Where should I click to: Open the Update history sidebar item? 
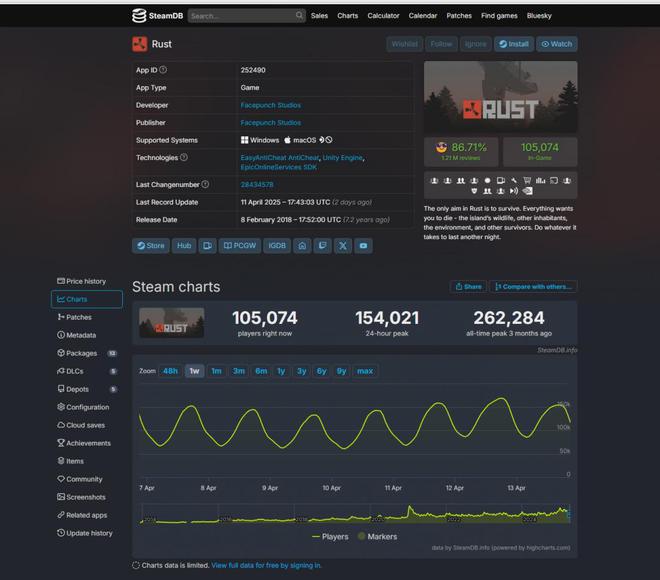[x=86, y=533]
